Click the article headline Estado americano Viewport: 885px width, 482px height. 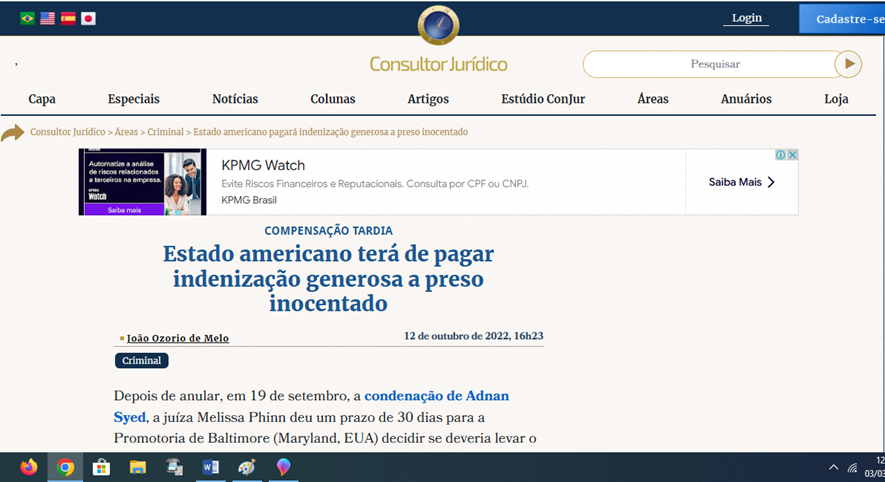coord(328,279)
